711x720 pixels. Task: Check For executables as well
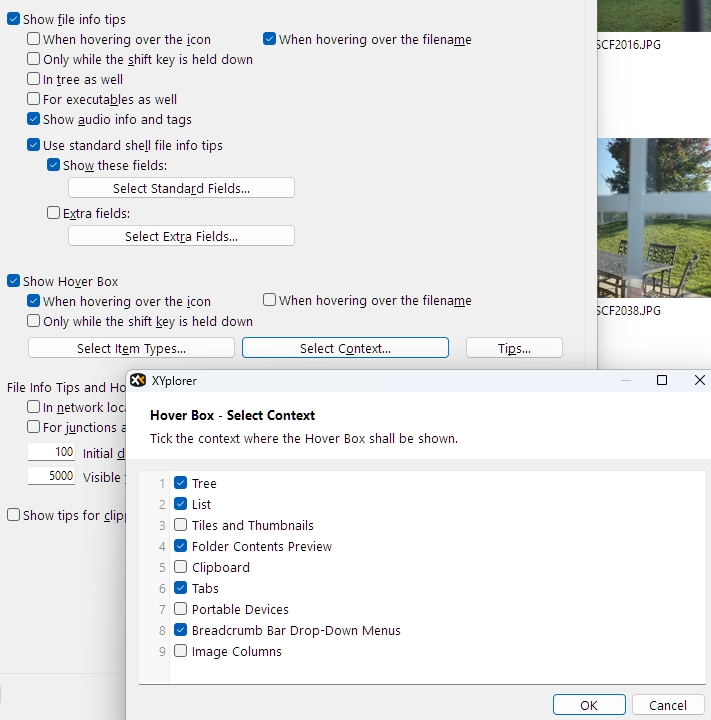tap(34, 99)
